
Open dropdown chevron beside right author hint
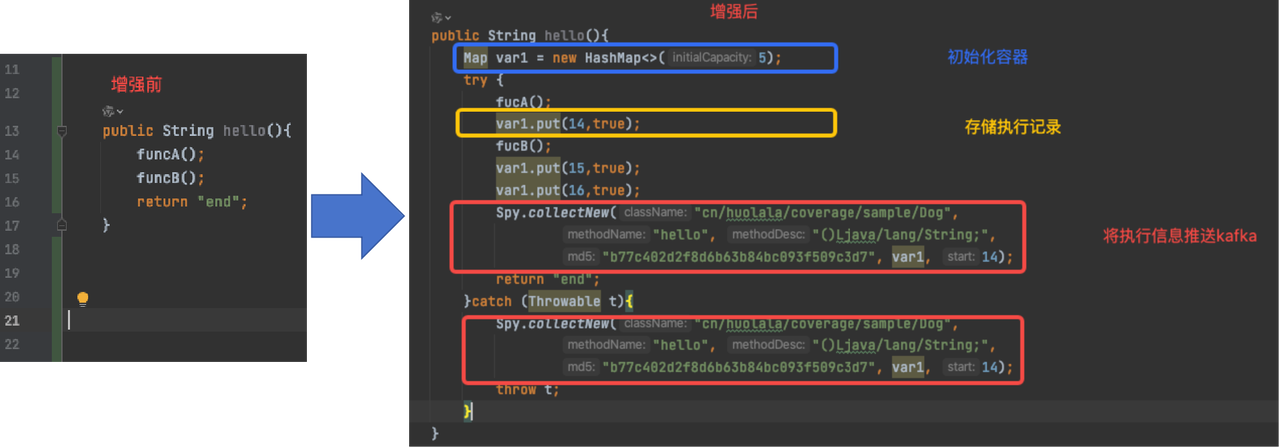tap(448, 18)
